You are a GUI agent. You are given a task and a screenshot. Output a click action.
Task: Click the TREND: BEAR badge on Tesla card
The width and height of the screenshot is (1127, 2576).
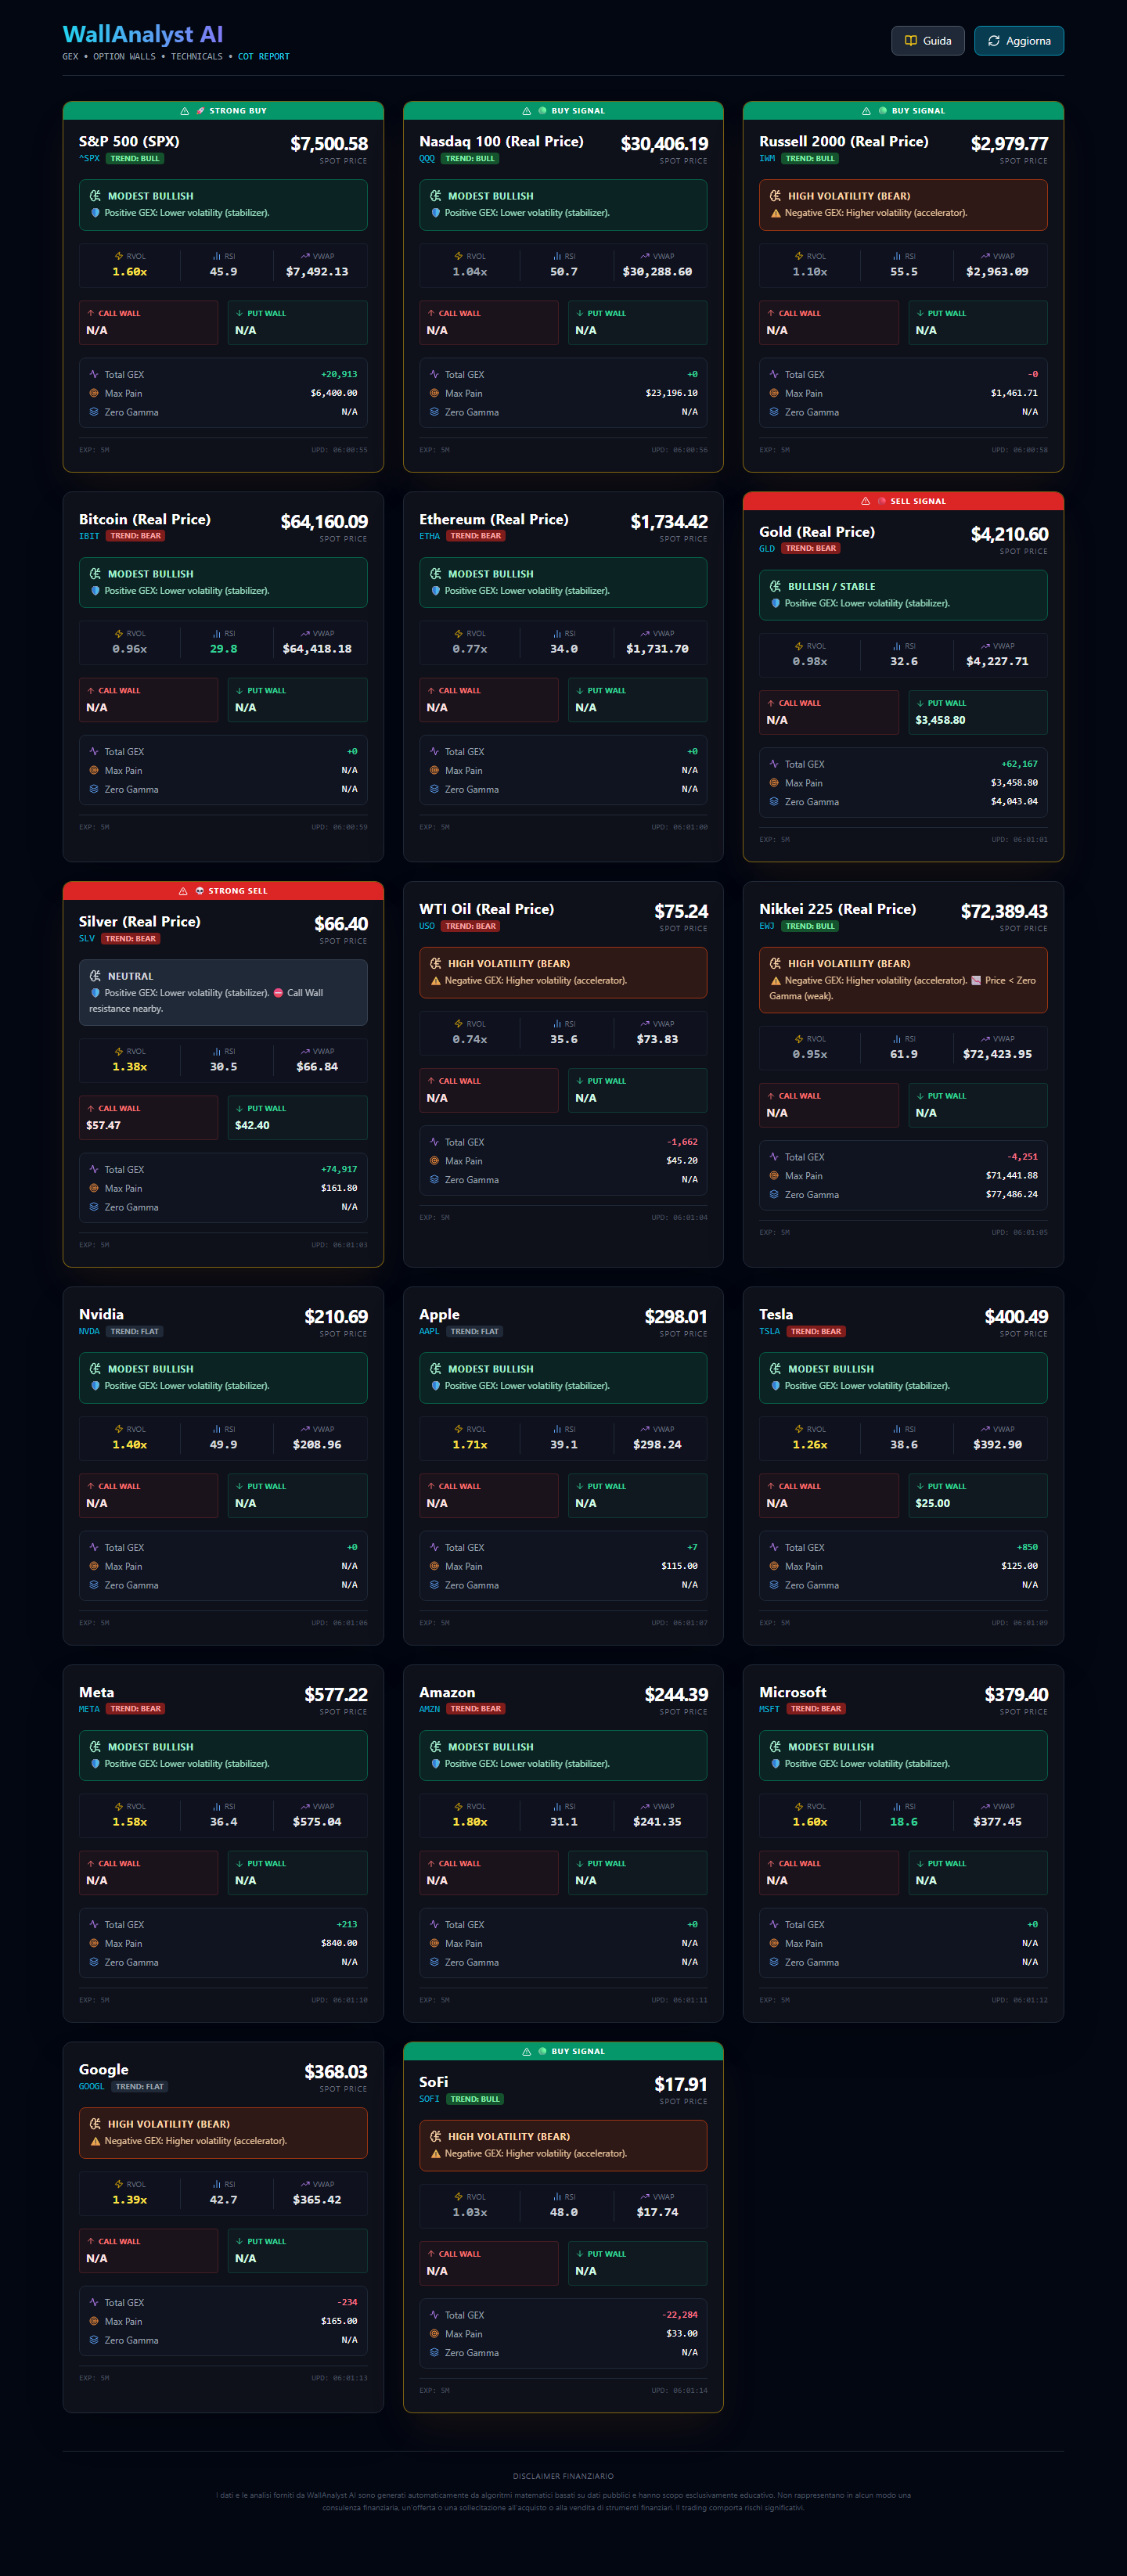[816, 1331]
